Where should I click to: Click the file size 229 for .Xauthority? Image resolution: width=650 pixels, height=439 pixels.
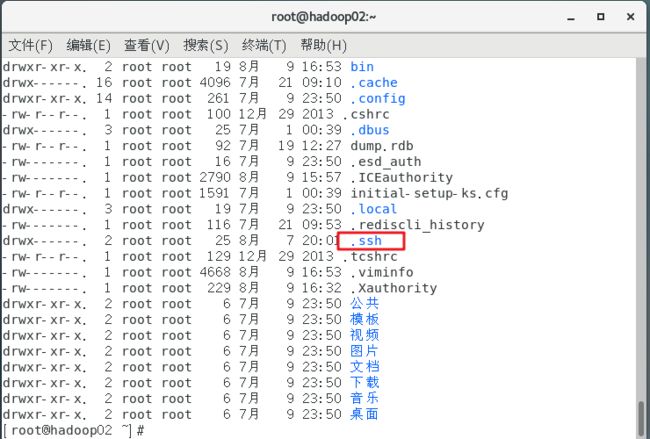pos(219,288)
